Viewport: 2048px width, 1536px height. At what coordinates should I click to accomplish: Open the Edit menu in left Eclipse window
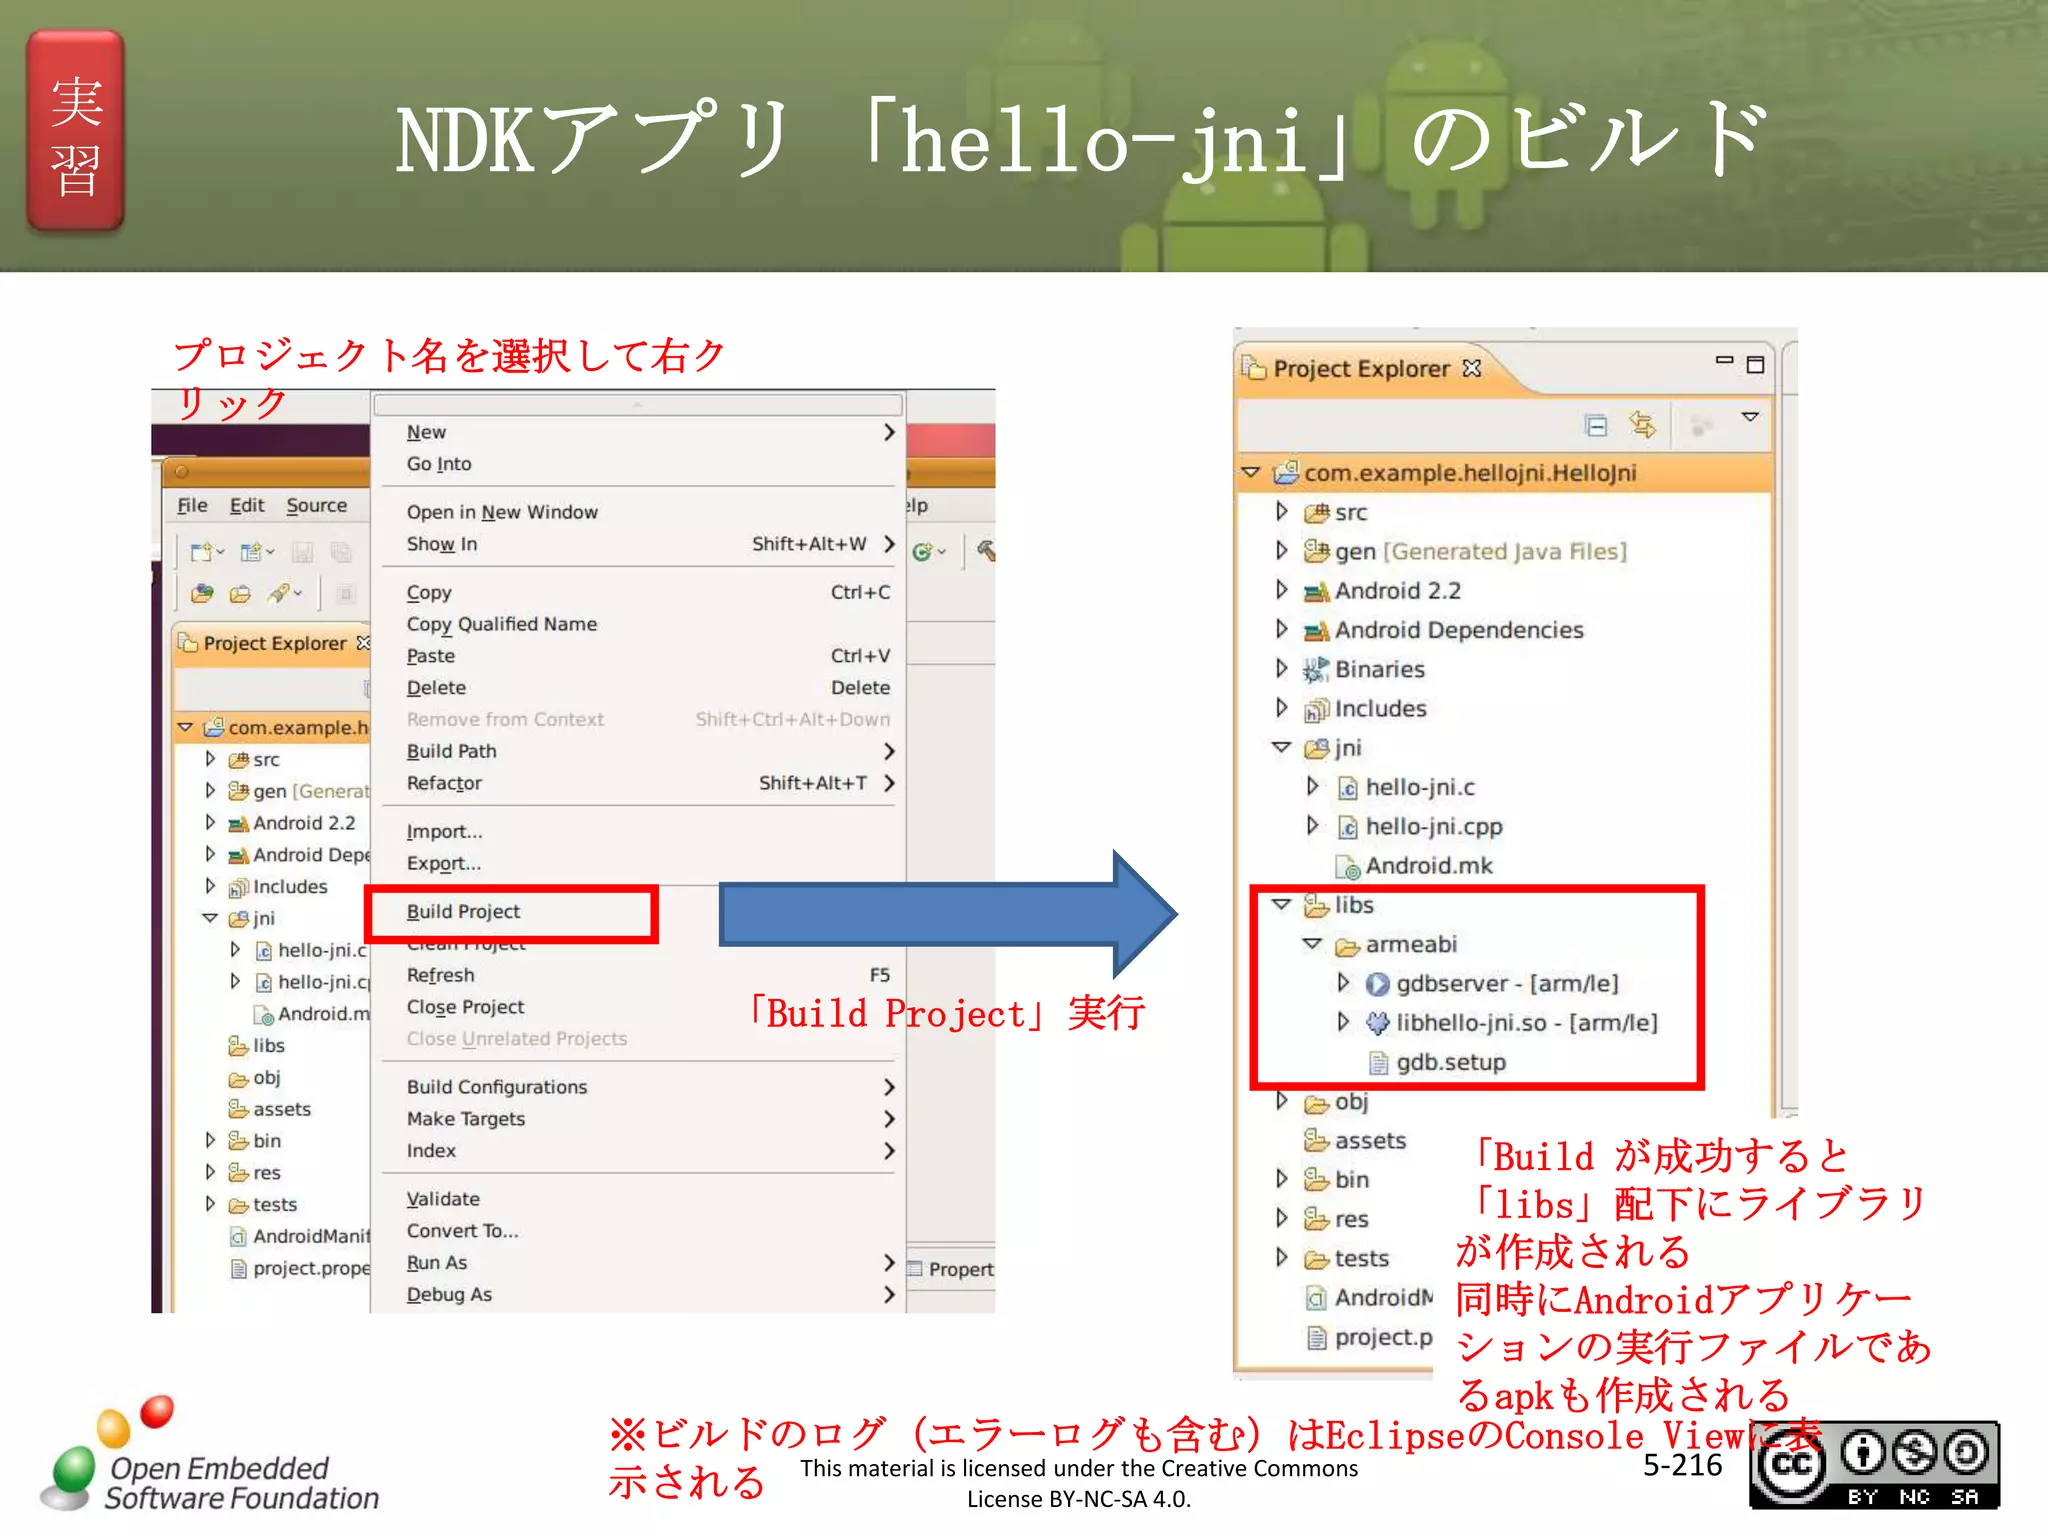(247, 505)
